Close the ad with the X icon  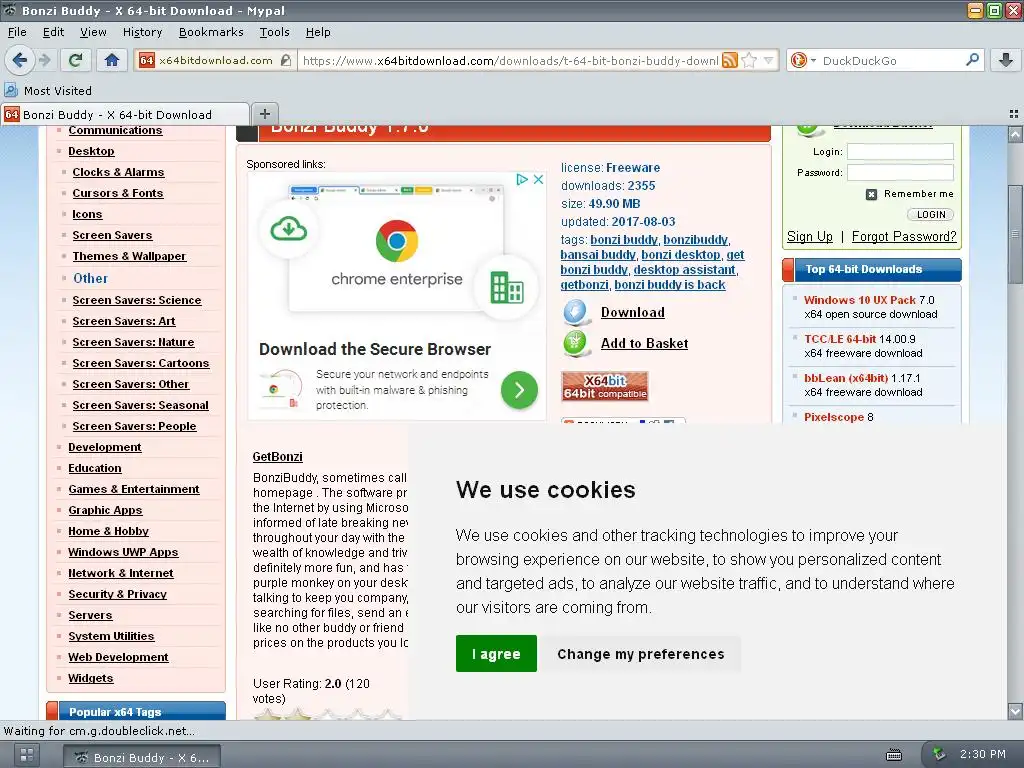[539, 179]
